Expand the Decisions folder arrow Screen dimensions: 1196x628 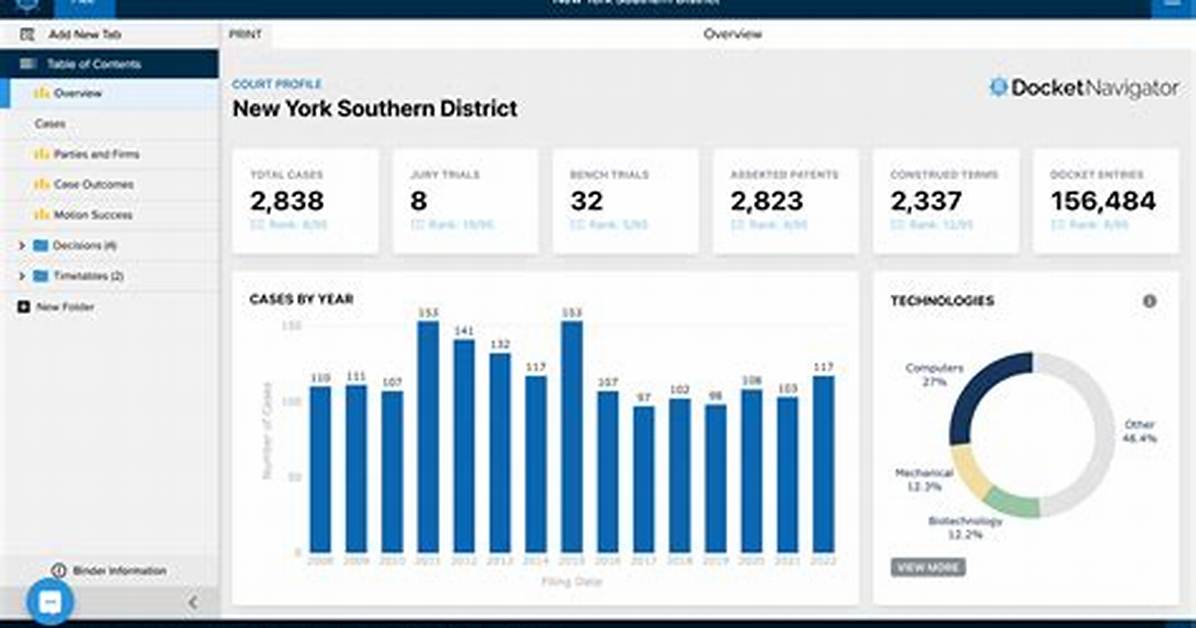21,246
